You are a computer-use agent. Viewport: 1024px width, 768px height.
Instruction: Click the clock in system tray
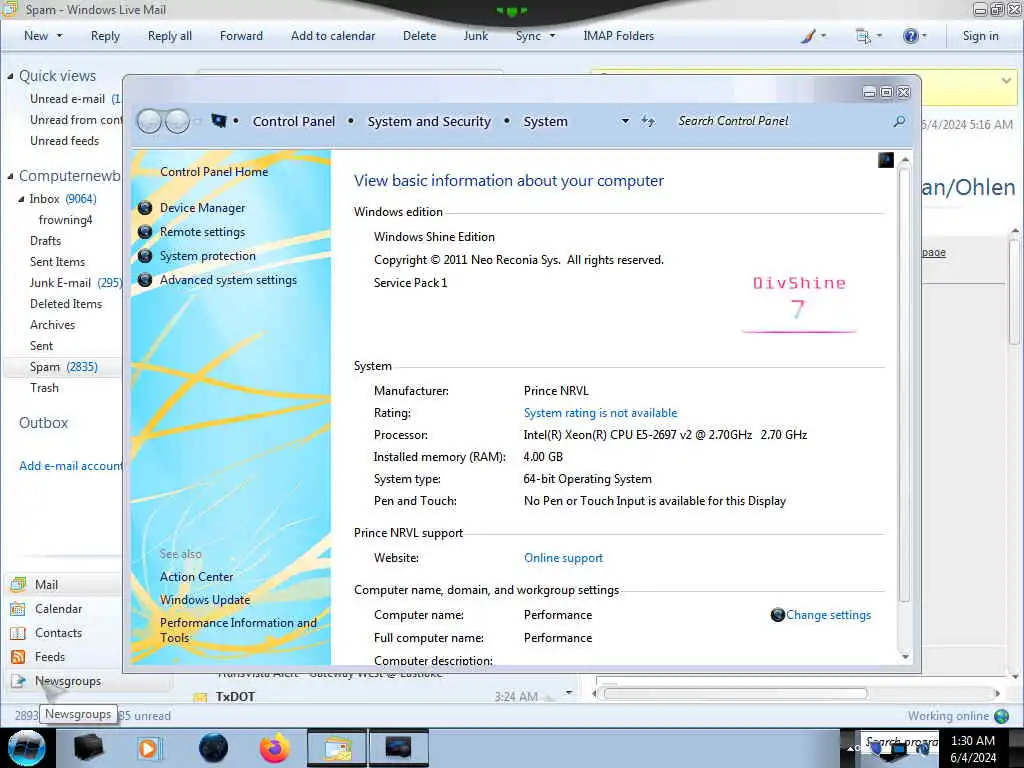point(973,749)
